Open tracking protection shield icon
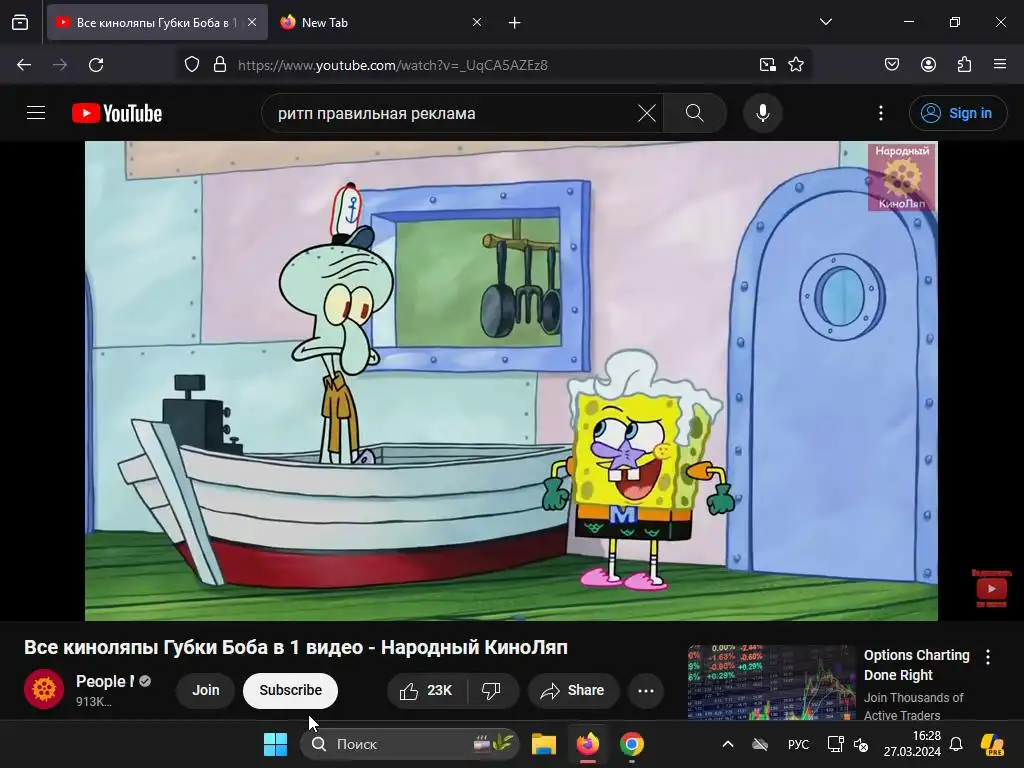Screen dimensions: 1024x768 (191, 65)
